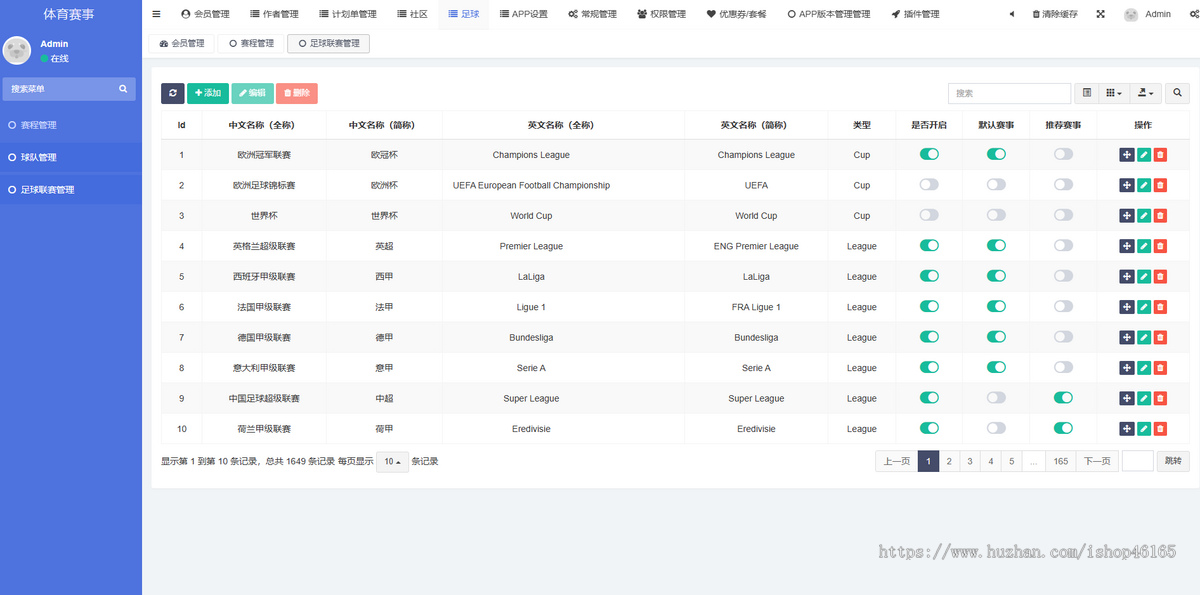Edit the 西班牙甲级联赛 row via pencil icon

(x=1144, y=276)
